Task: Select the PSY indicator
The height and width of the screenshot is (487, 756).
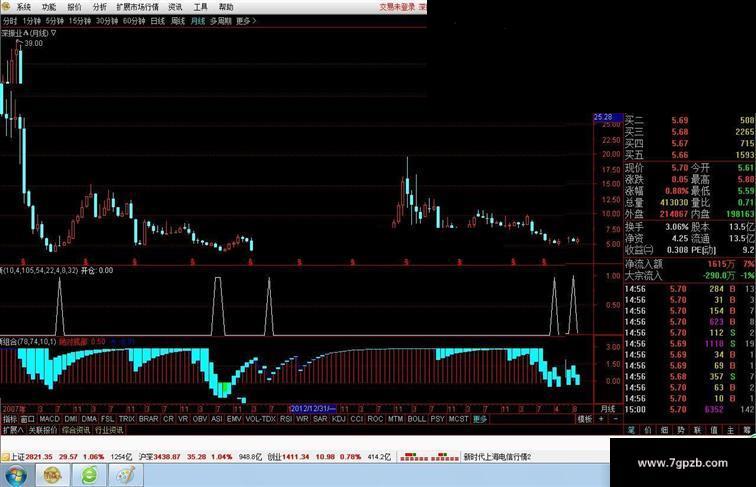Action: click(437, 419)
